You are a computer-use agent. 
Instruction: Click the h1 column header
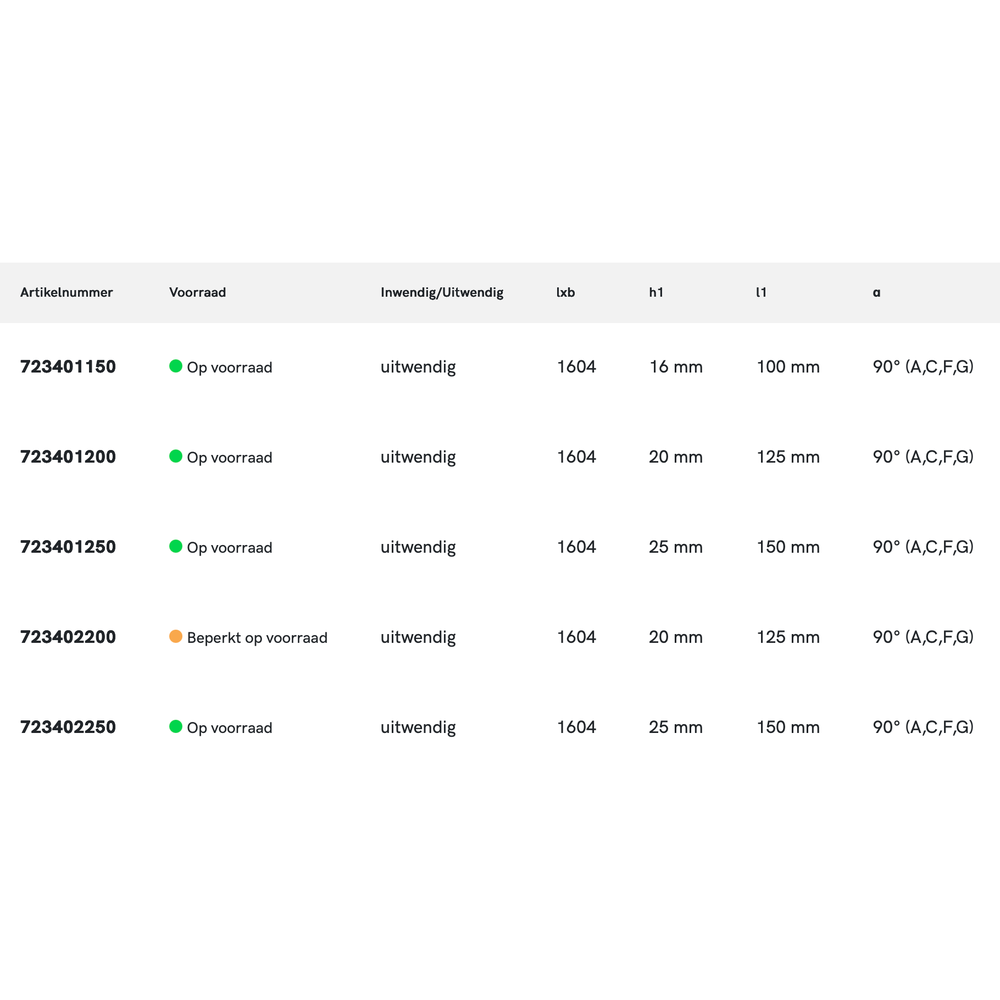(656, 293)
